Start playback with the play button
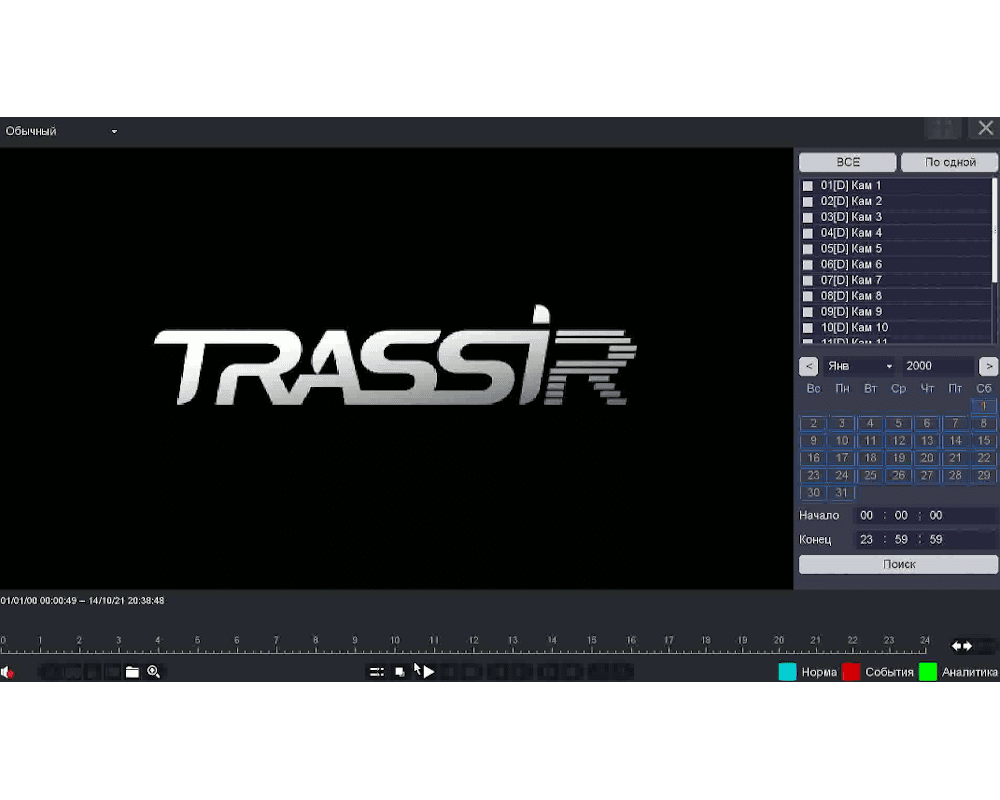Viewport: 1000px width, 800px height. (x=429, y=672)
